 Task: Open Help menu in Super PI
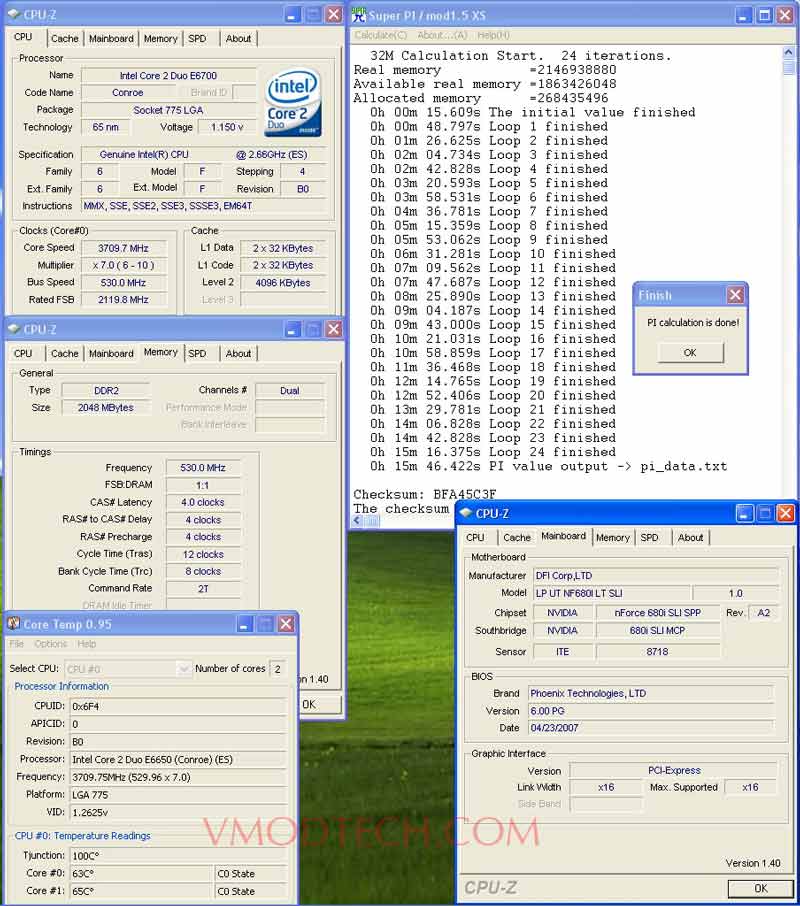[x=493, y=35]
